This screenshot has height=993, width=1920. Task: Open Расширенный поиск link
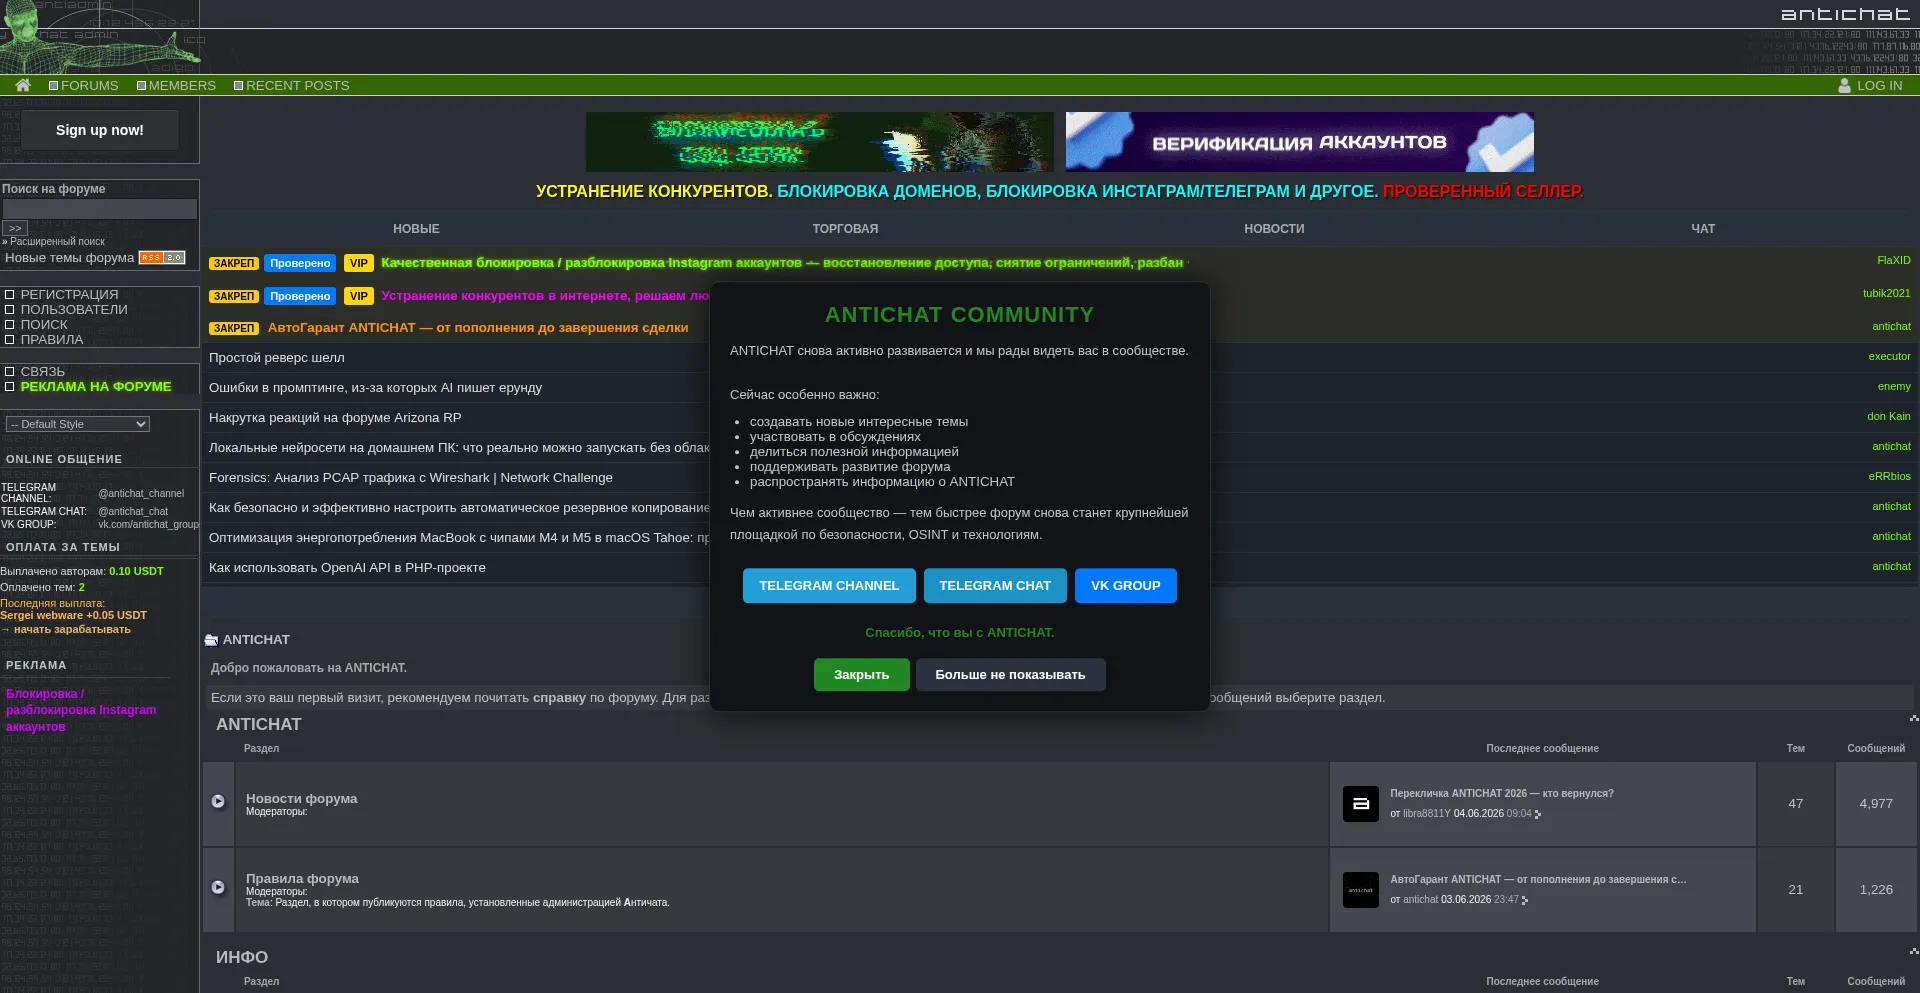pyautogui.click(x=57, y=241)
